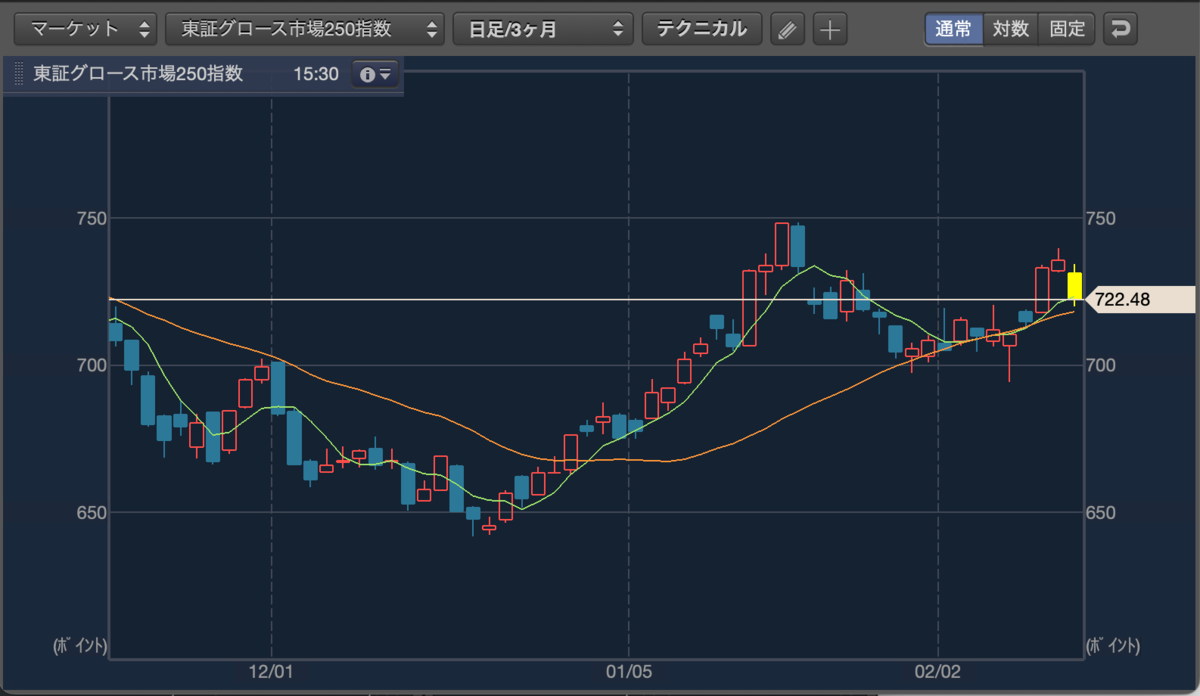1200x696 pixels.
Task: Click the 15:30 timestamp
Action: (x=316, y=75)
